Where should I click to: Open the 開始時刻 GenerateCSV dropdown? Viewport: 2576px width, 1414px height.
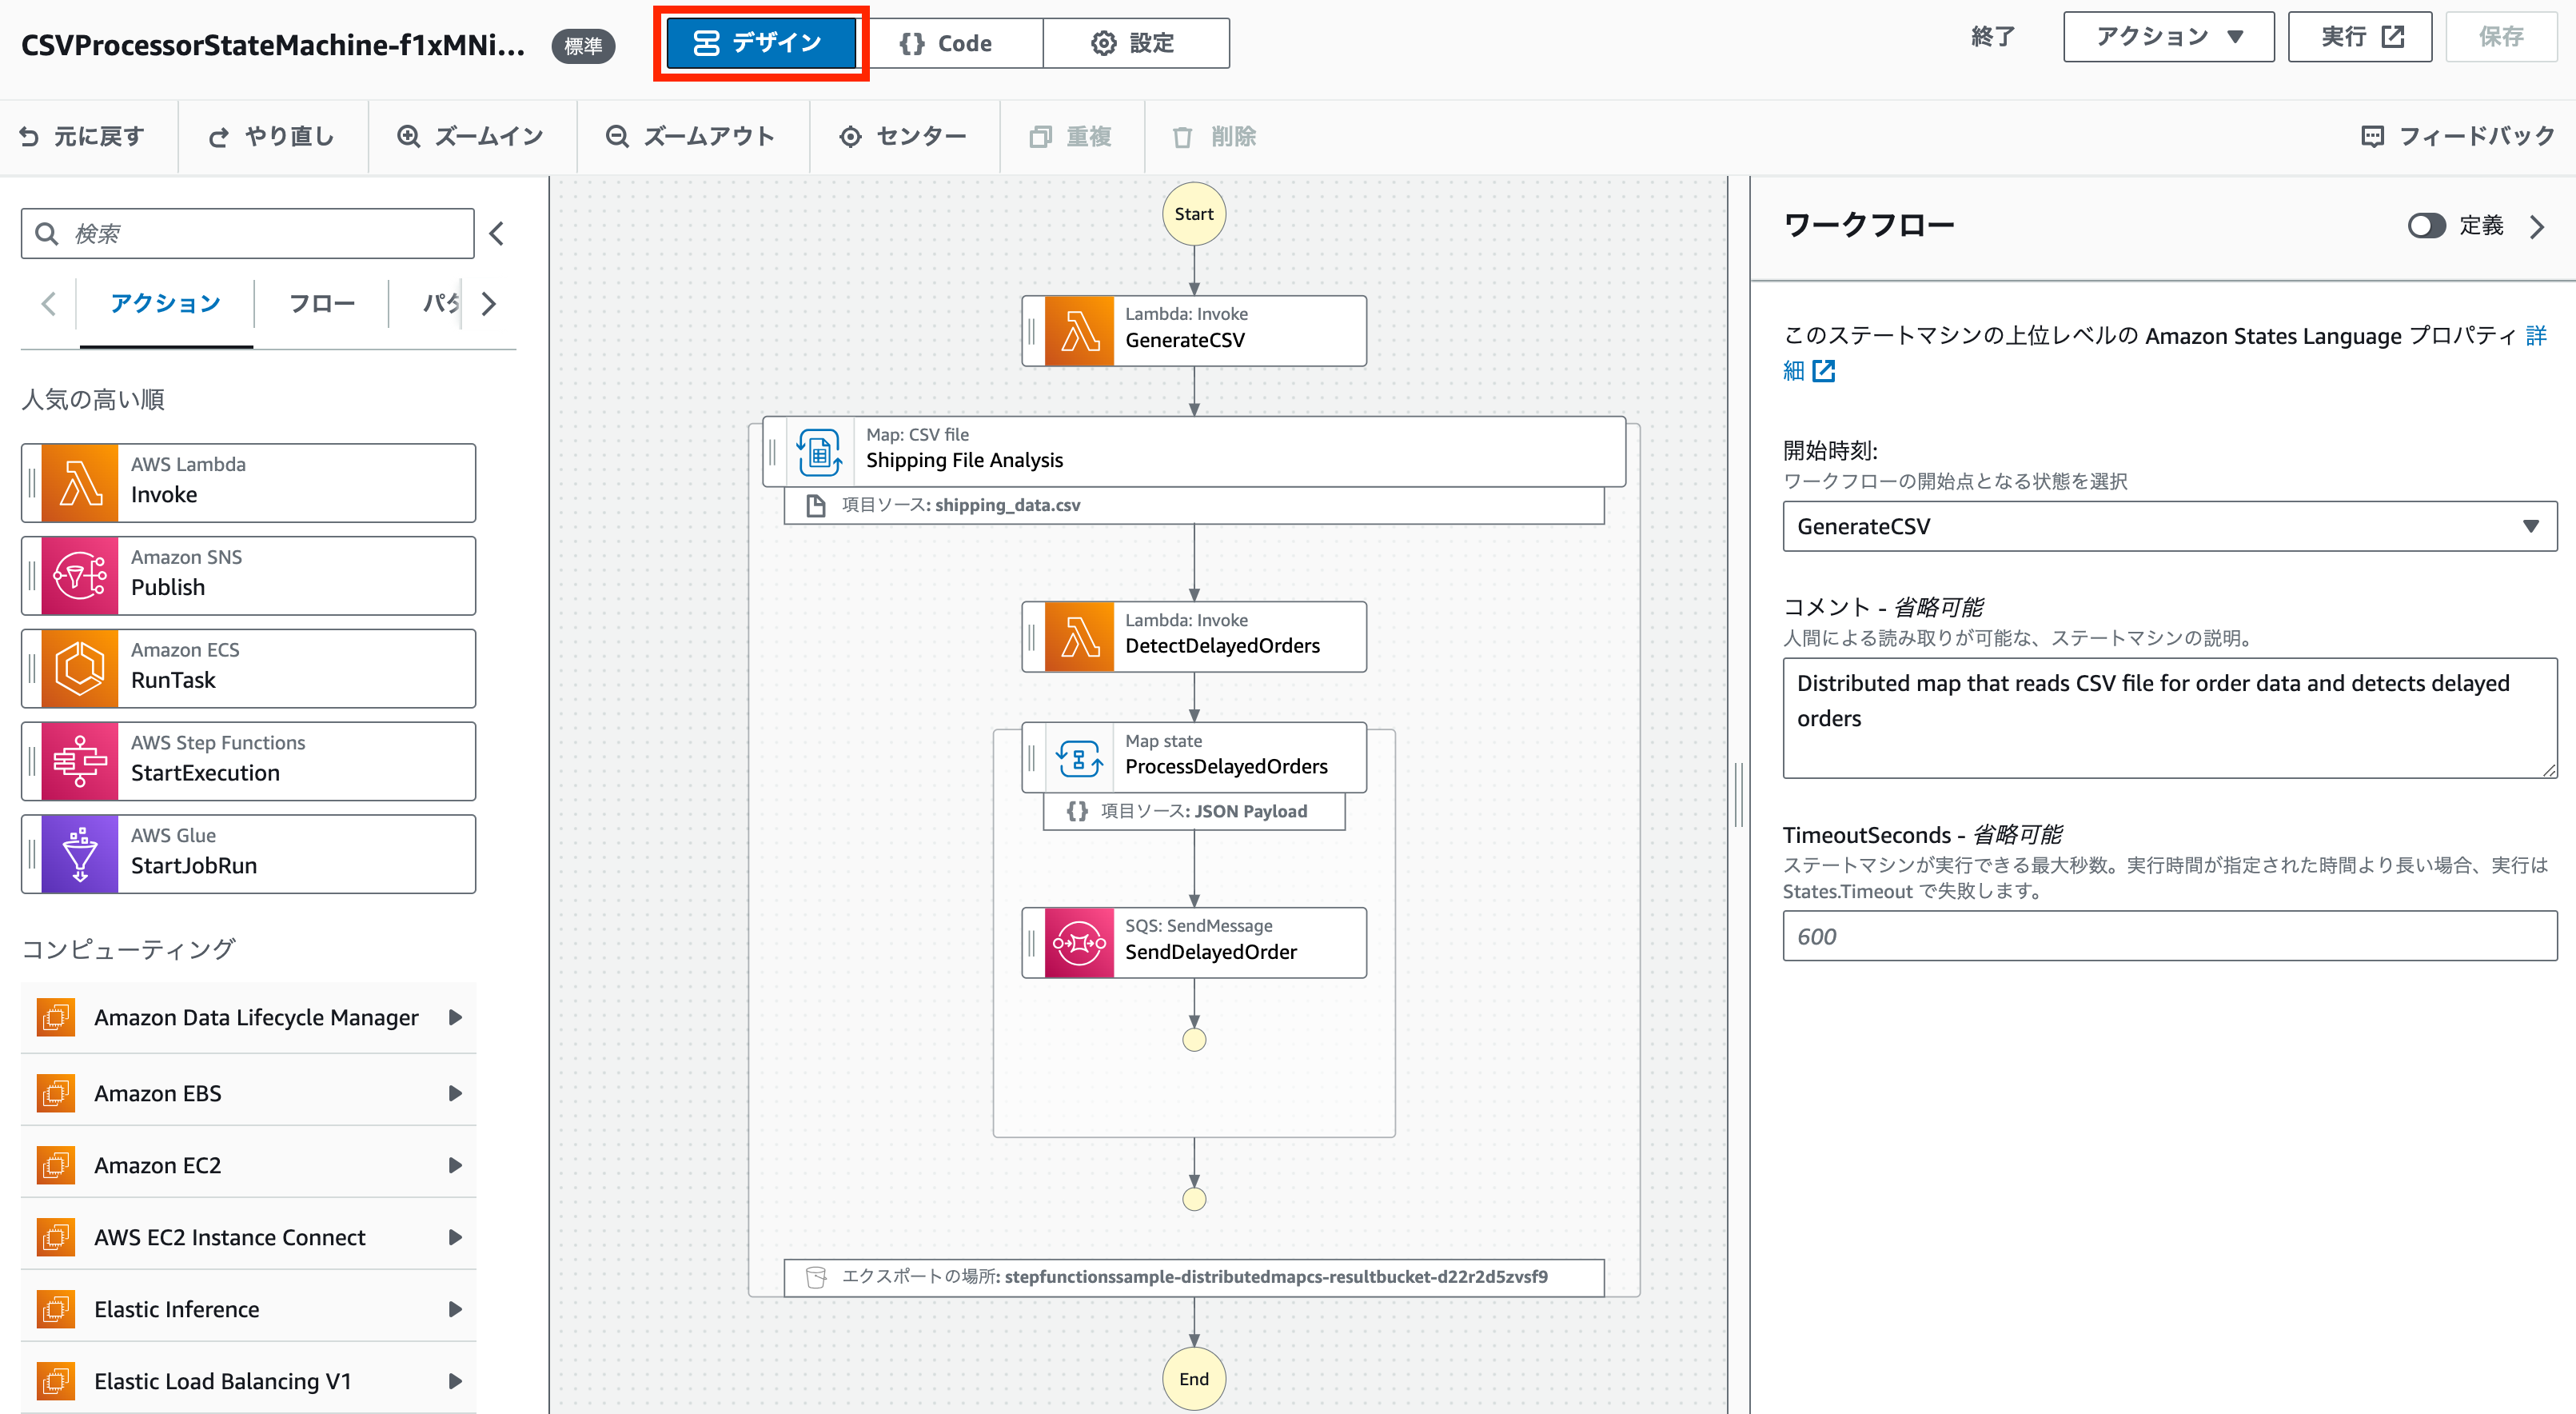2169,527
